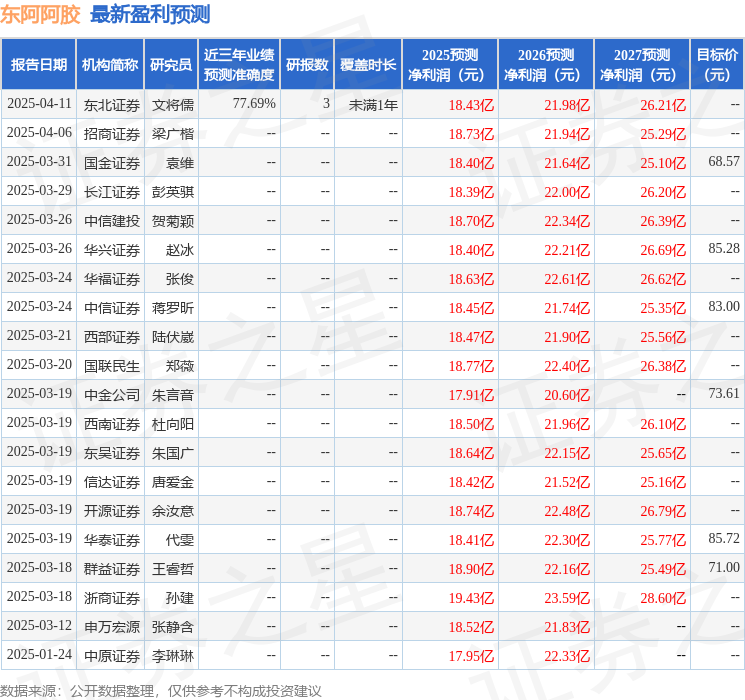Click analyst name 蒋罗昕
745x700 pixels.
click(x=173, y=308)
